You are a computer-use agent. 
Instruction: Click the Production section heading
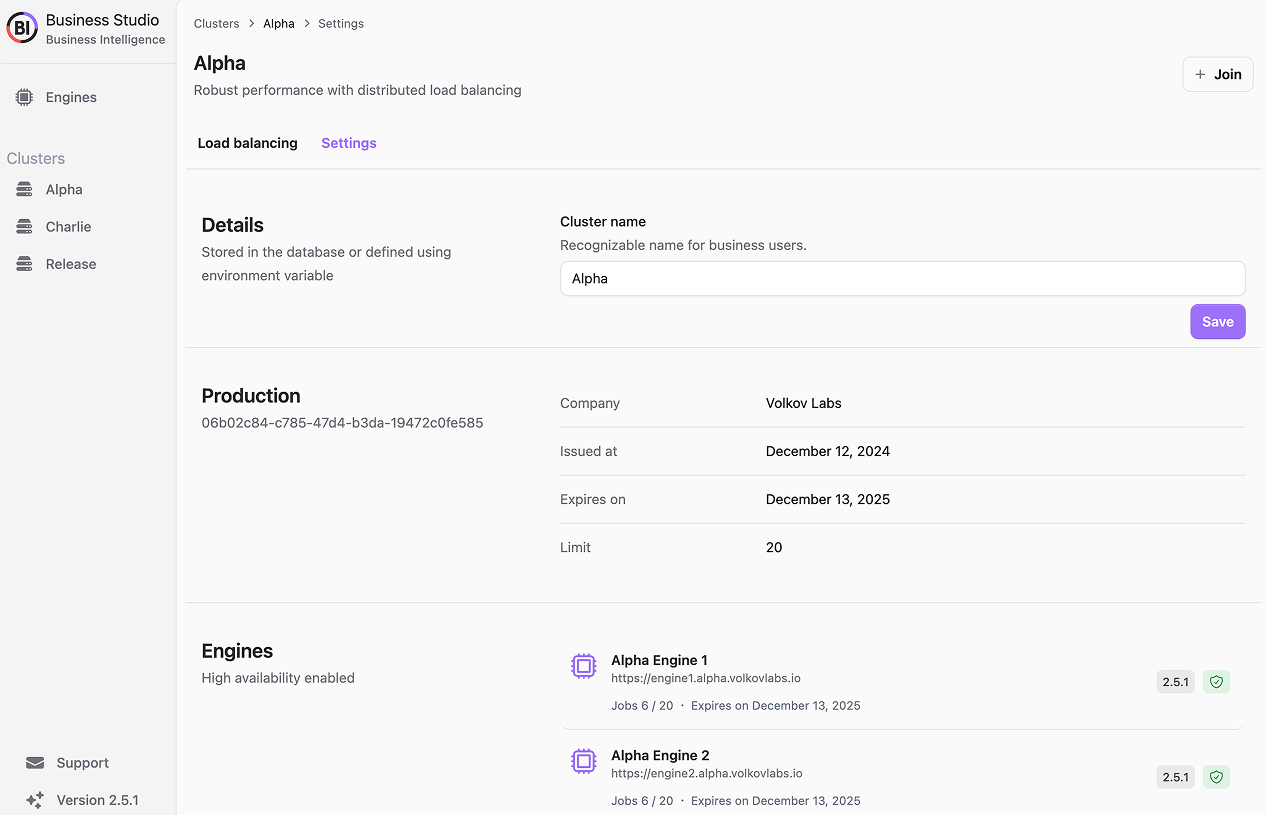[251, 396]
